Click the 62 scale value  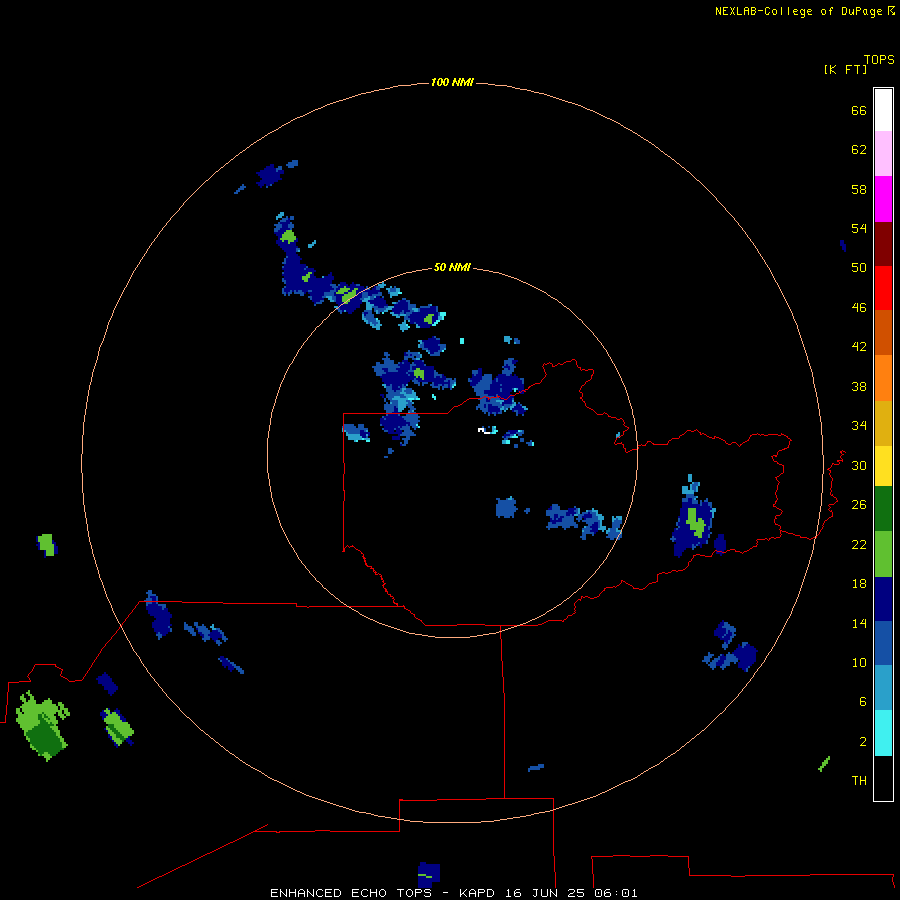[859, 150]
